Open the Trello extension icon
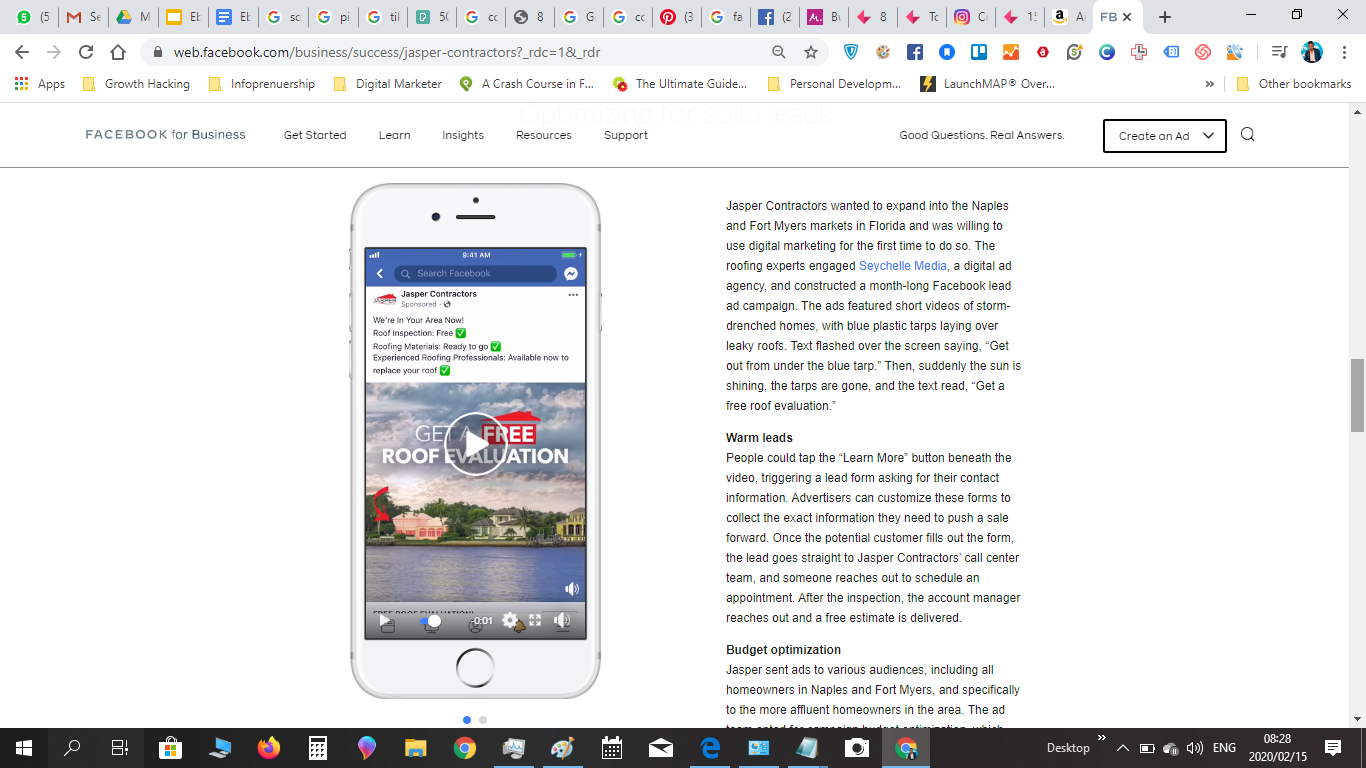 click(979, 52)
